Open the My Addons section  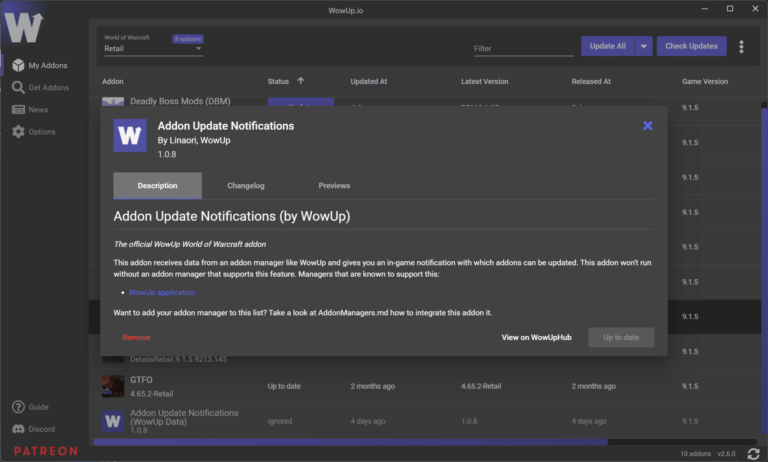pyautogui.click(x=40, y=65)
